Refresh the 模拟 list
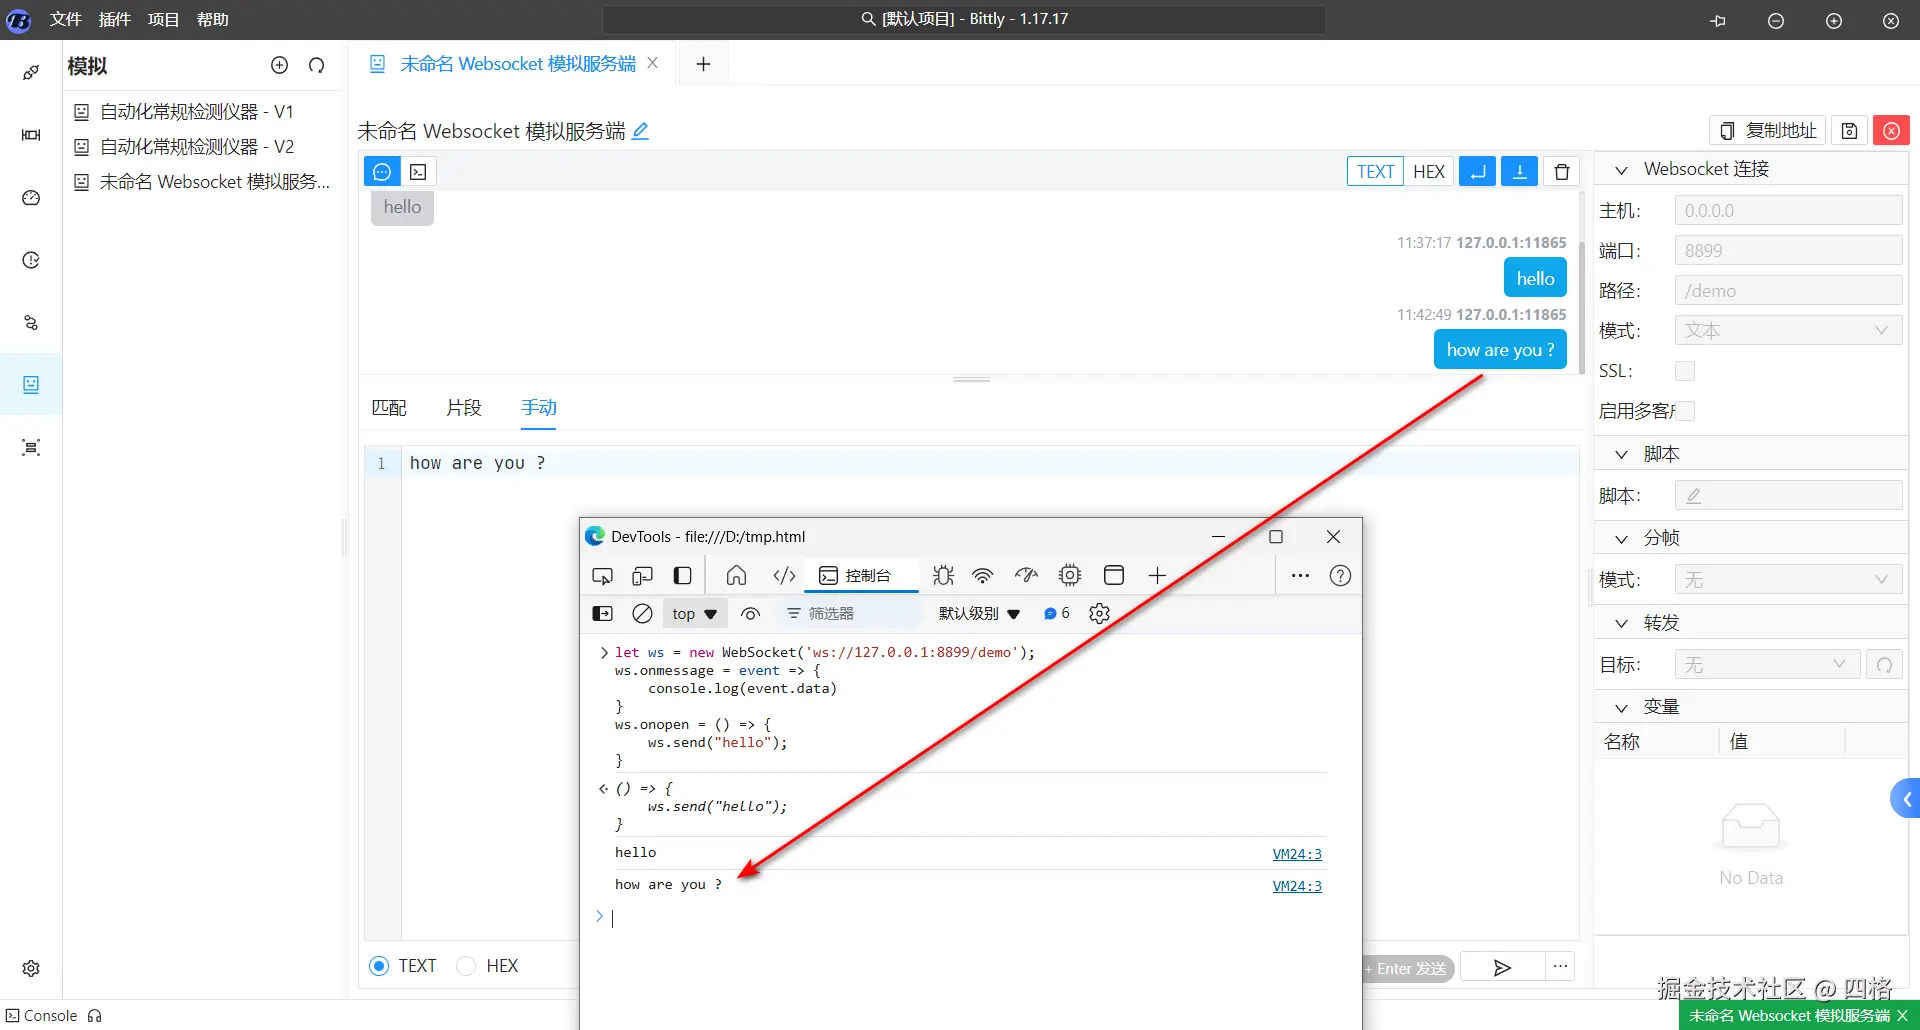Image resolution: width=1920 pixels, height=1030 pixels. (317, 65)
